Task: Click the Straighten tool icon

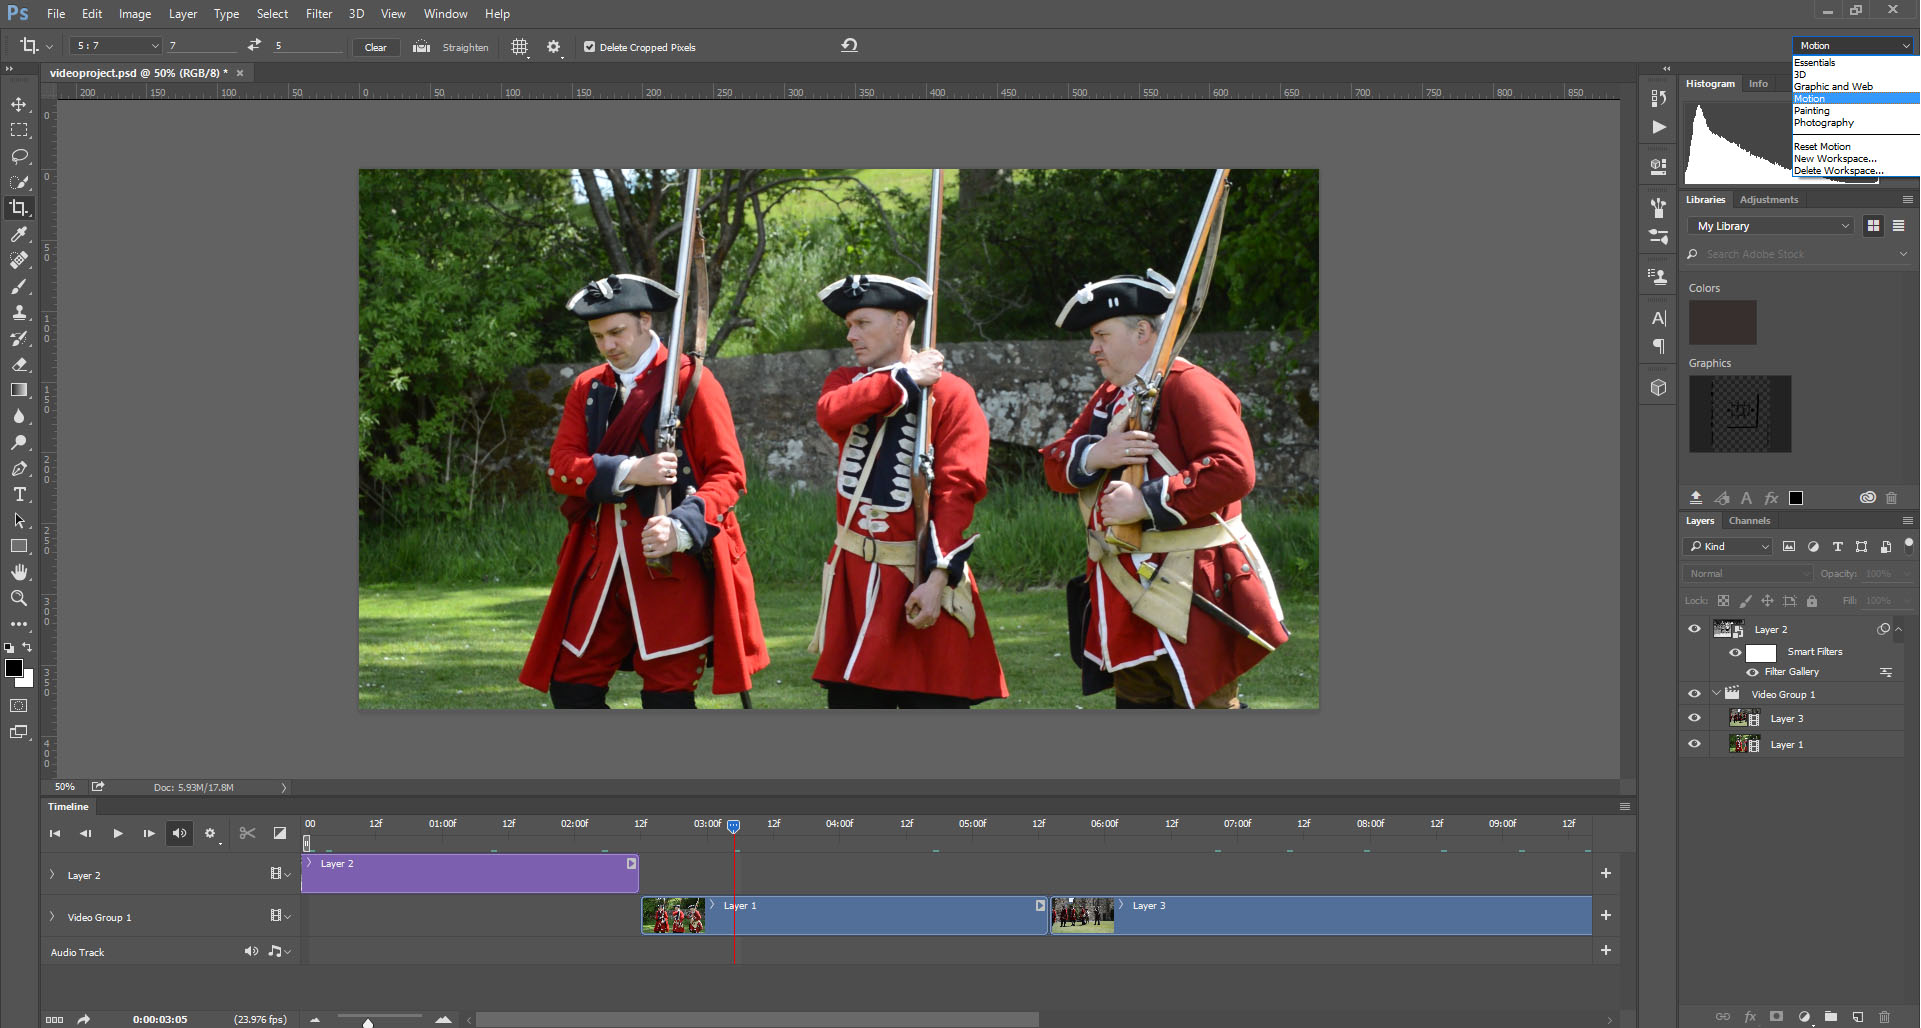Action: 422,47
